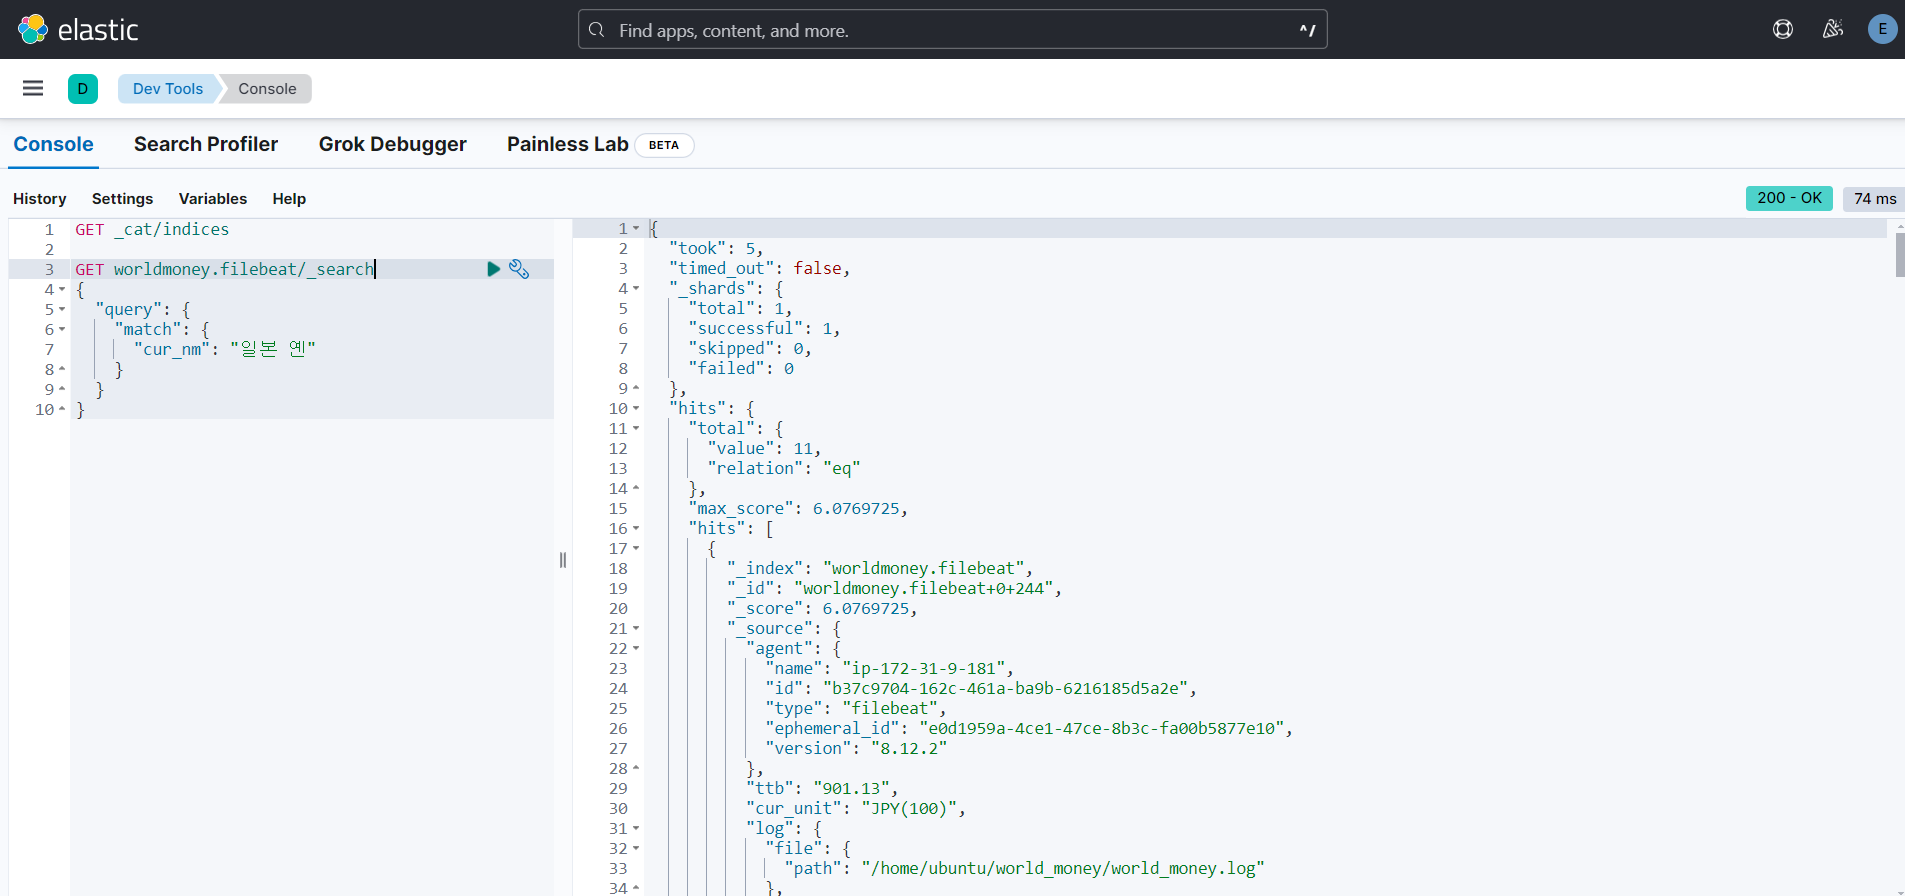Image resolution: width=1905 pixels, height=896 pixels.
Task: Open the Grok Debugger tab
Action: point(393,144)
